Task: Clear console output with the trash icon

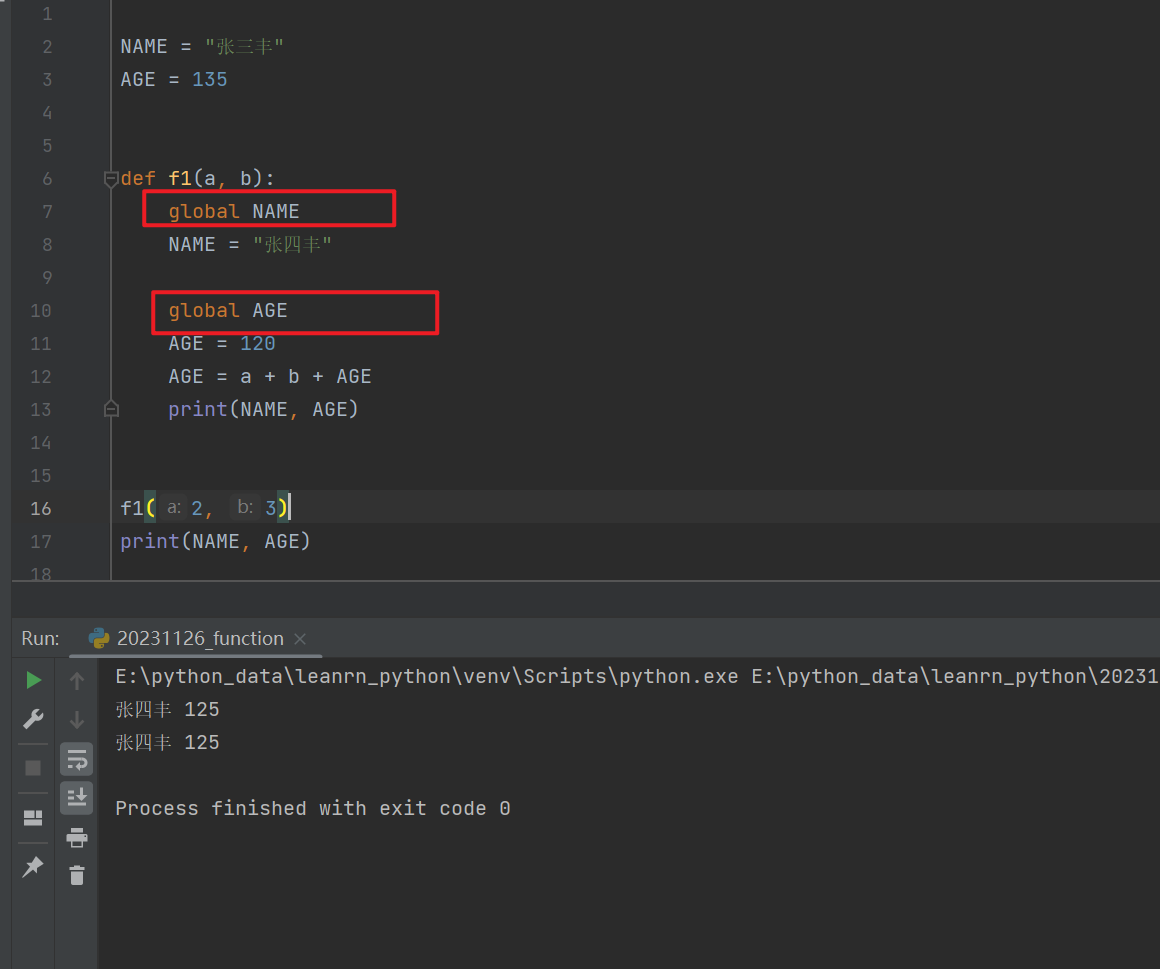Action: click(77, 876)
